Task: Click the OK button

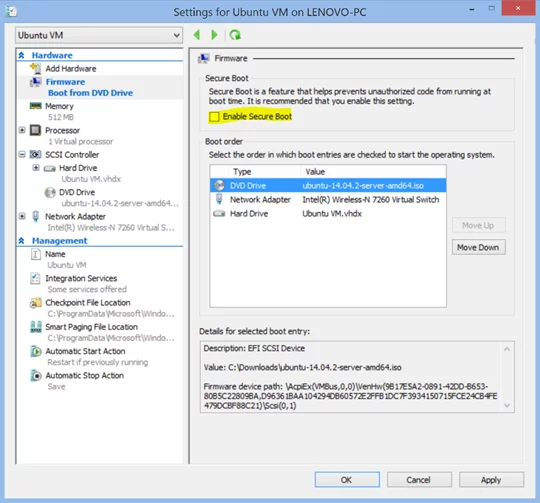Action: tap(347, 480)
